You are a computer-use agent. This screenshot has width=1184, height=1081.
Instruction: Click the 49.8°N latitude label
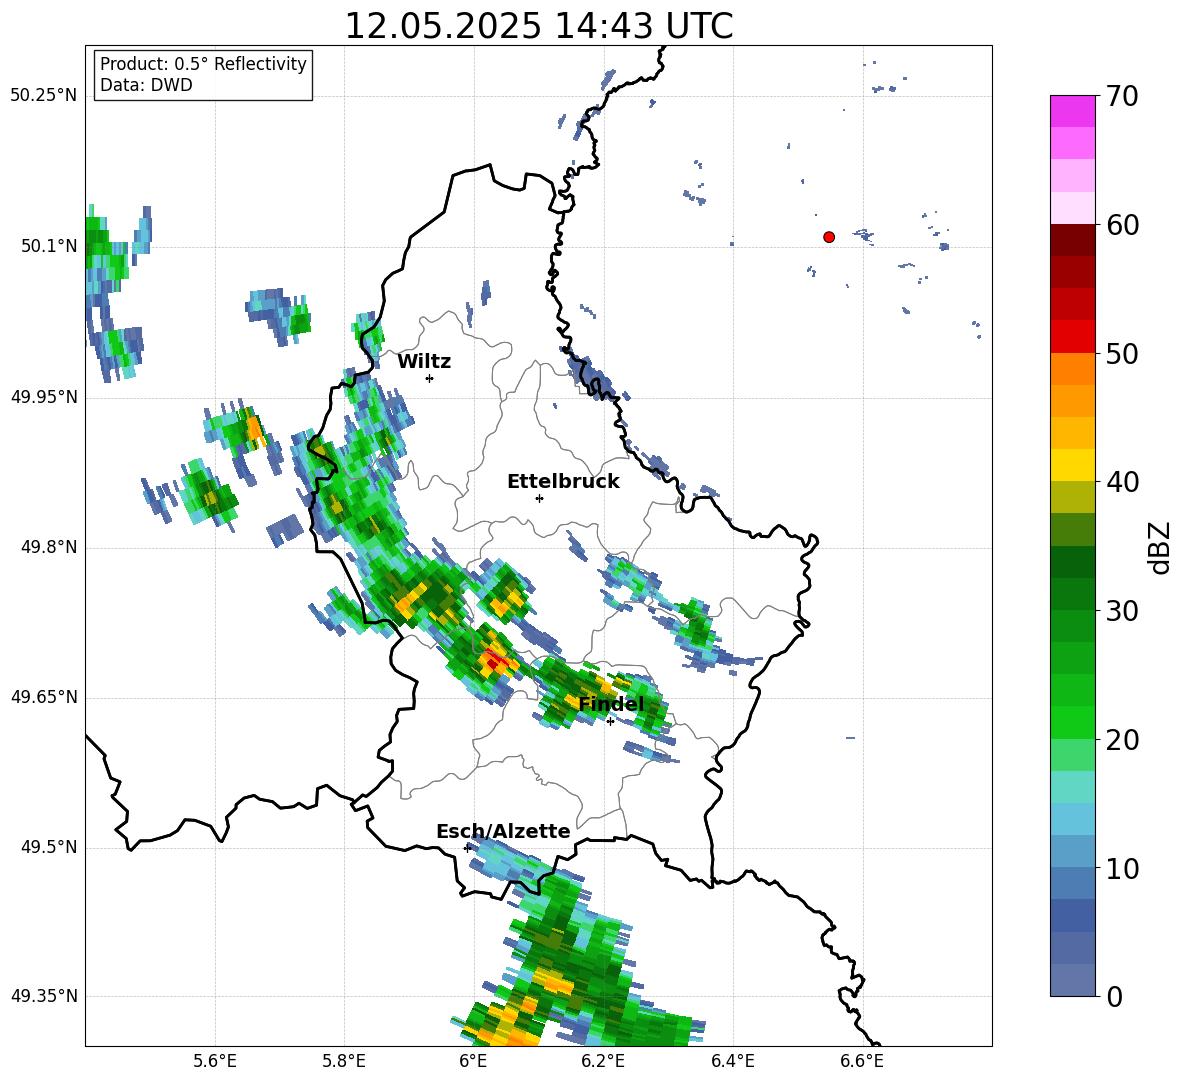point(48,547)
